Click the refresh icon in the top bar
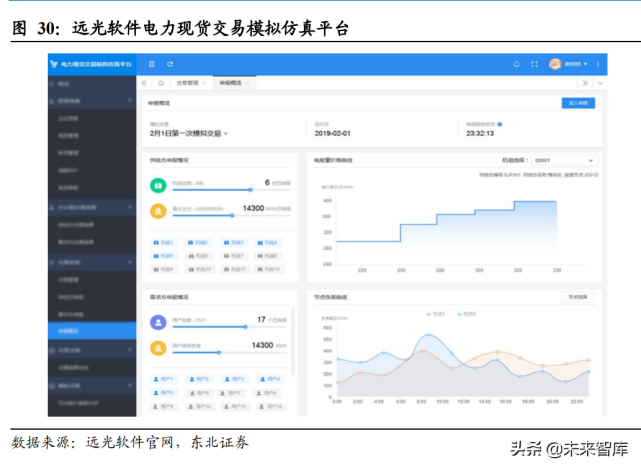The width and height of the screenshot is (641, 470). (170, 64)
